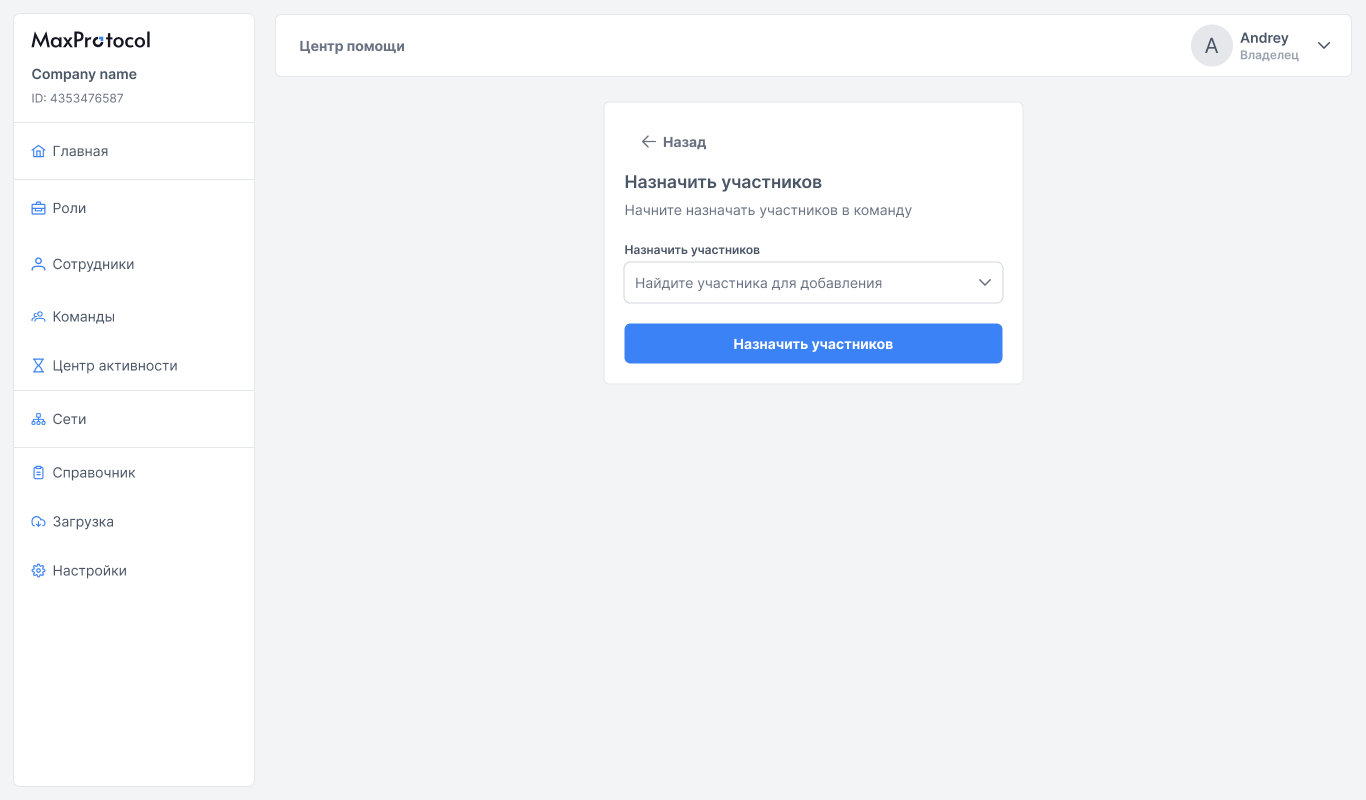This screenshot has width=1366, height=800.
Task: Open the dropdown arrow in participant field
Action: (x=985, y=283)
